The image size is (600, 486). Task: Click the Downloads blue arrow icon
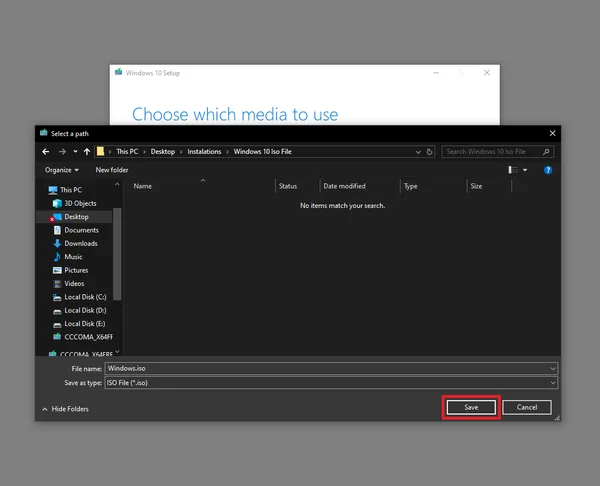[57, 243]
